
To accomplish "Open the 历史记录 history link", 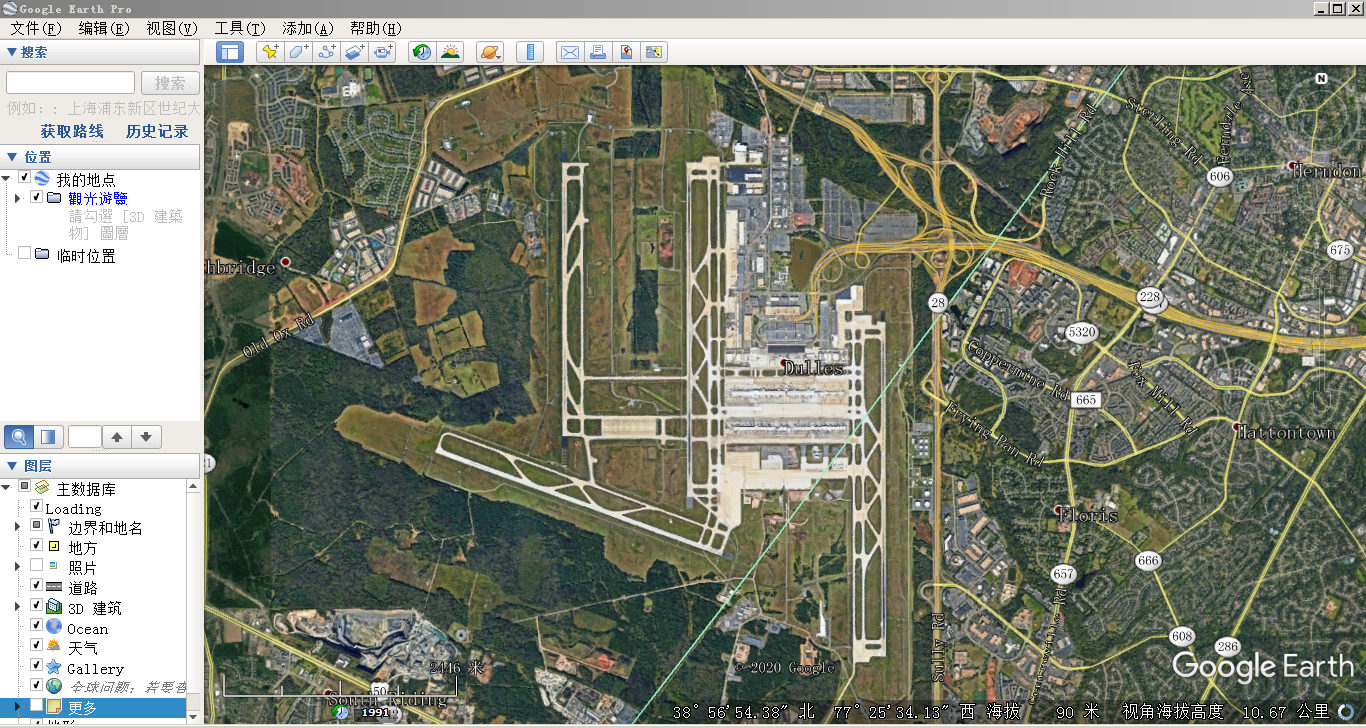I will pyautogui.click(x=157, y=131).
